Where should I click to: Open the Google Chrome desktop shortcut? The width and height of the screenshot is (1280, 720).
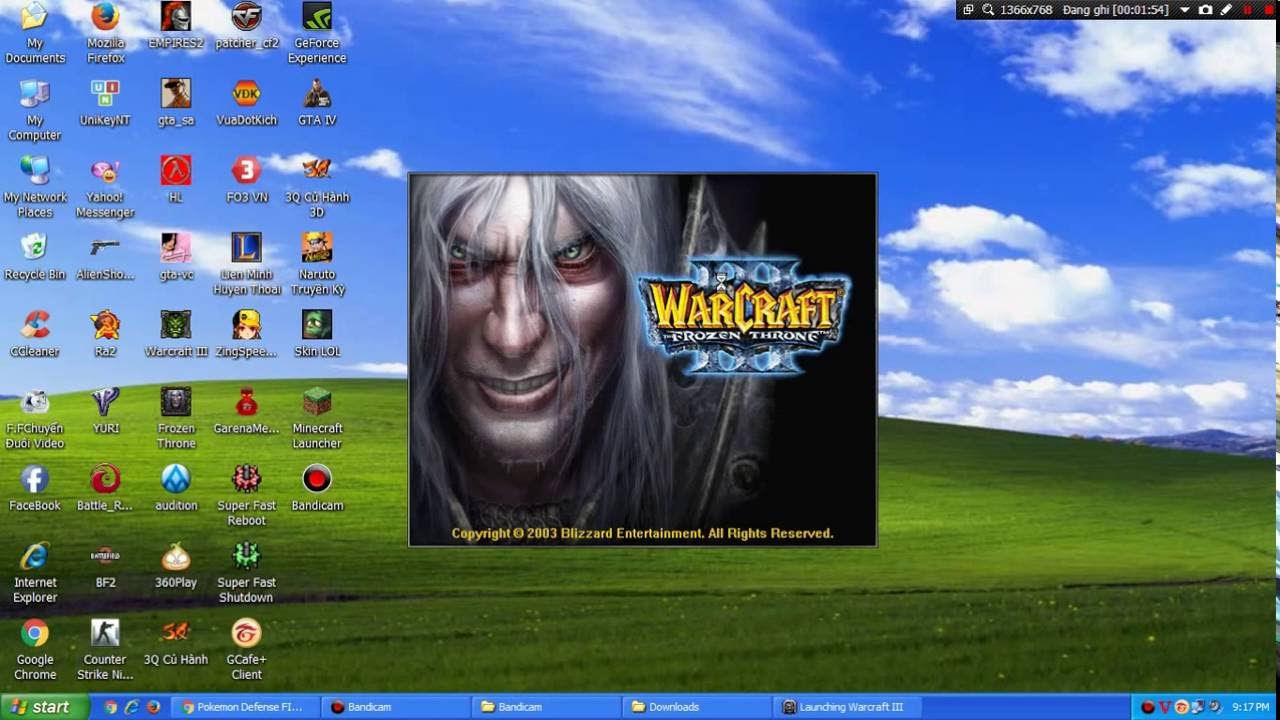(x=35, y=649)
